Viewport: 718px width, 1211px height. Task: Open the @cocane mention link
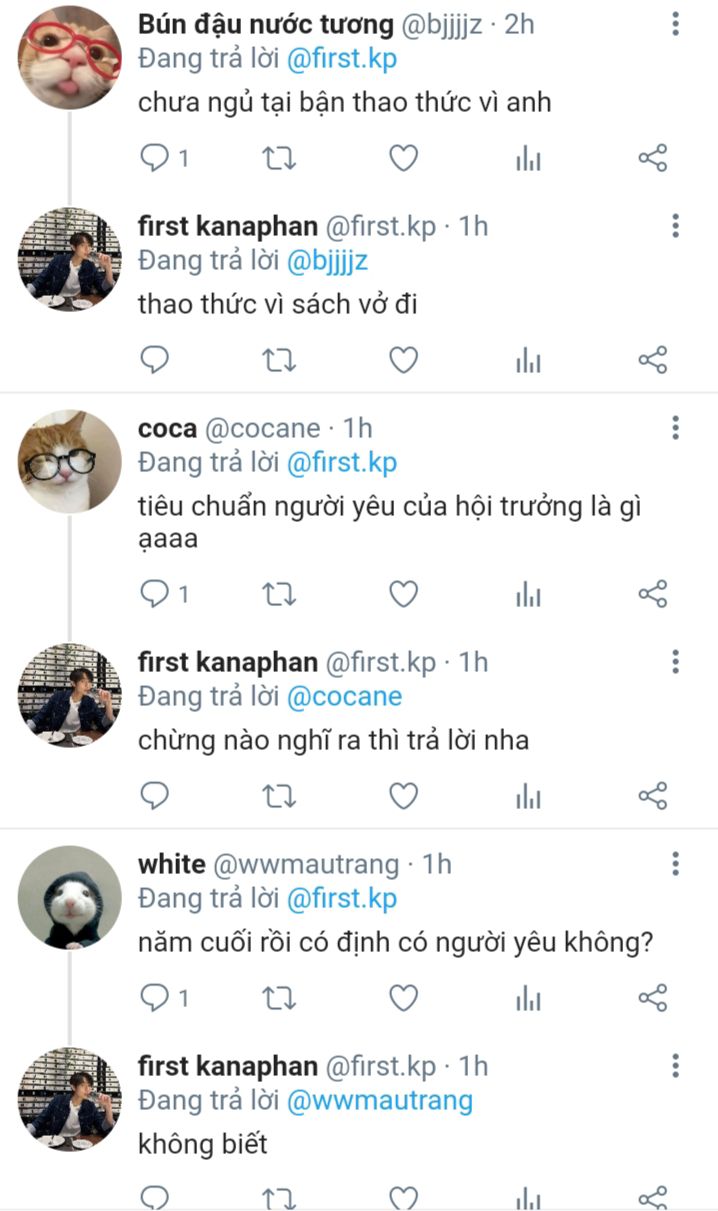[x=344, y=696]
